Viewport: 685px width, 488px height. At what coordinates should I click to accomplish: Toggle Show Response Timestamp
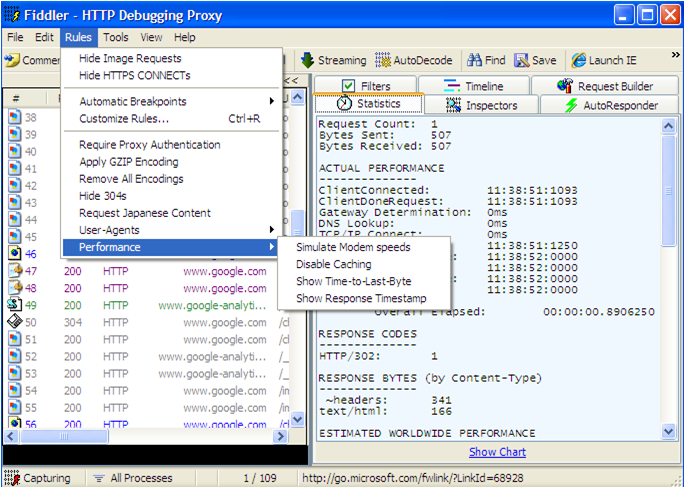coord(364,298)
